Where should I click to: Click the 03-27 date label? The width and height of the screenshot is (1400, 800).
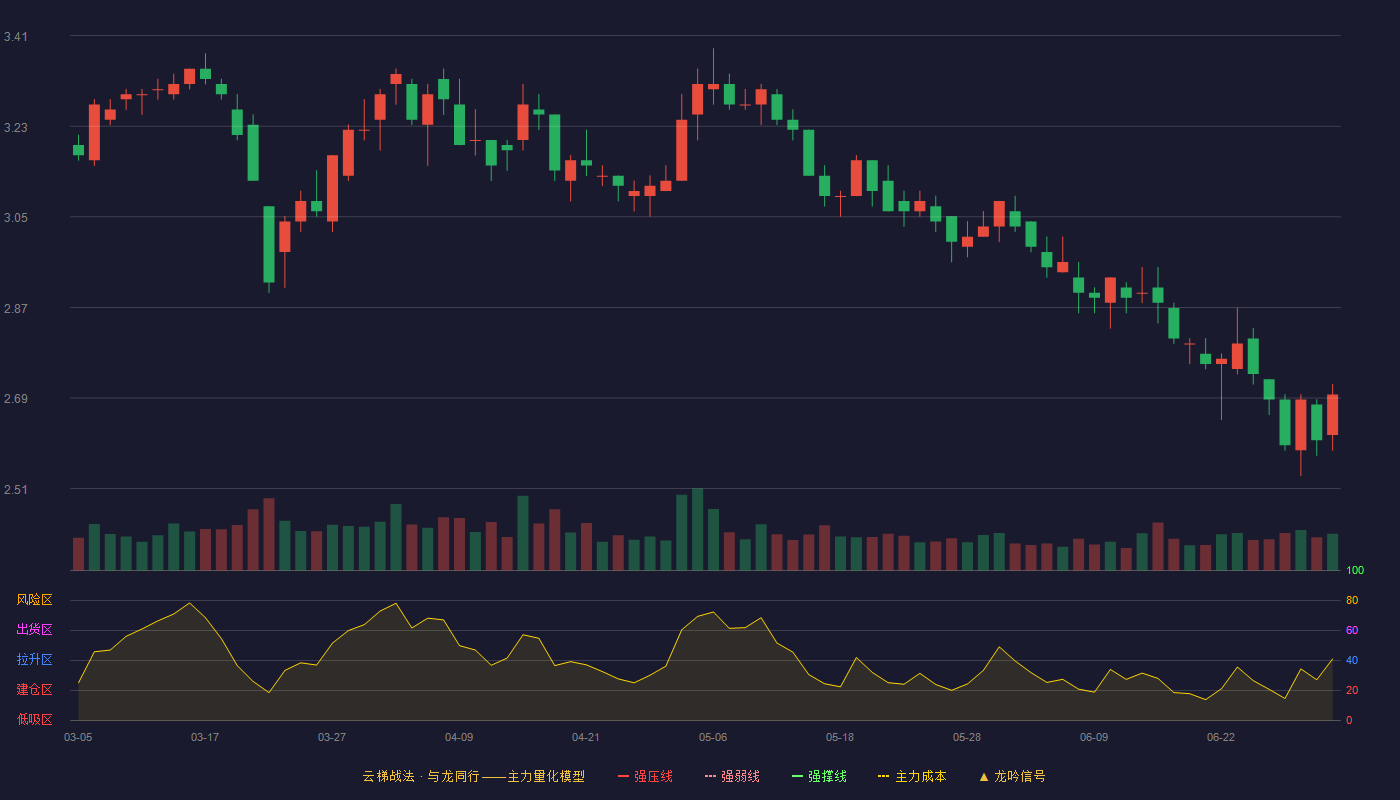click(332, 737)
